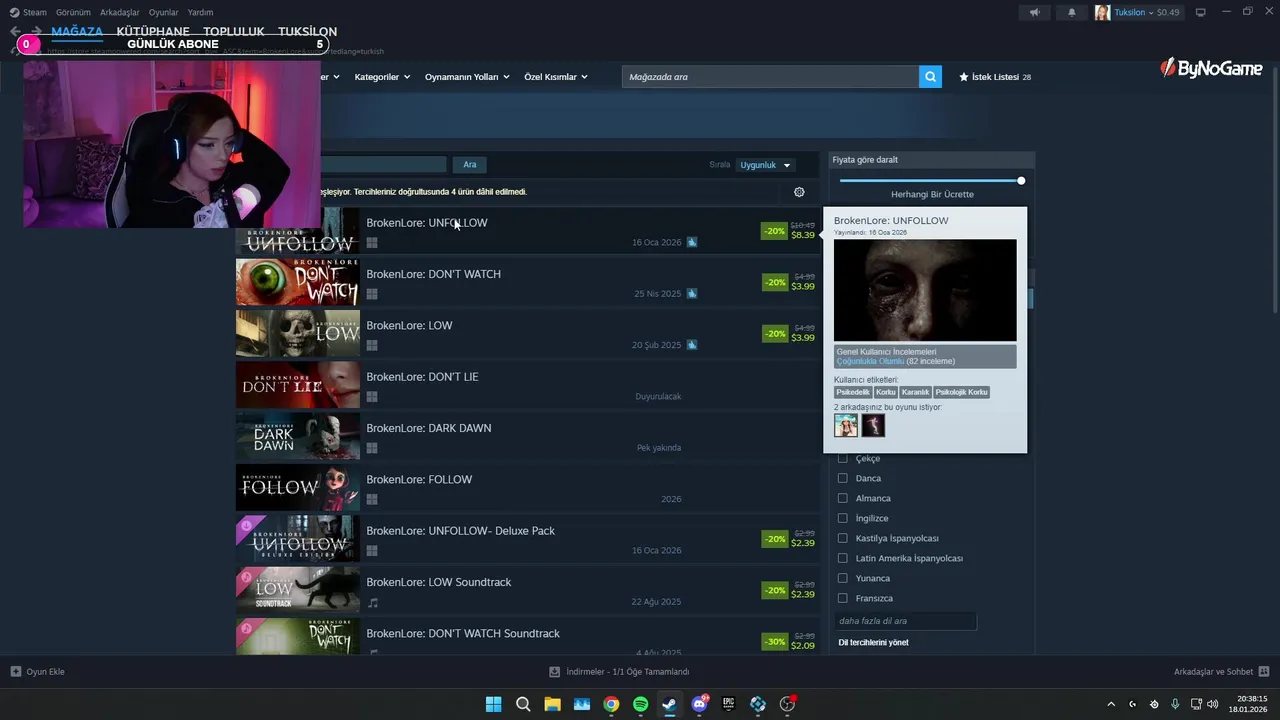Open the Yardım menu

(x=200, y=12)
